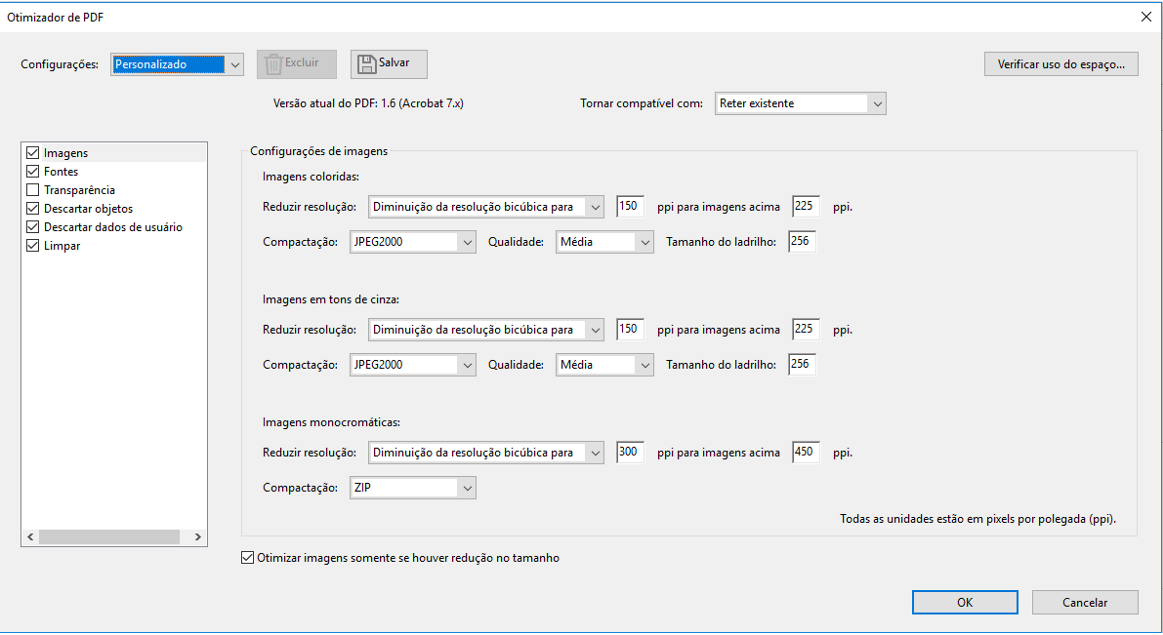The image size is (1163, 635).
Task: Open grayscale images Qualidade Média dropdown
Action: click(x=604, y=365)
